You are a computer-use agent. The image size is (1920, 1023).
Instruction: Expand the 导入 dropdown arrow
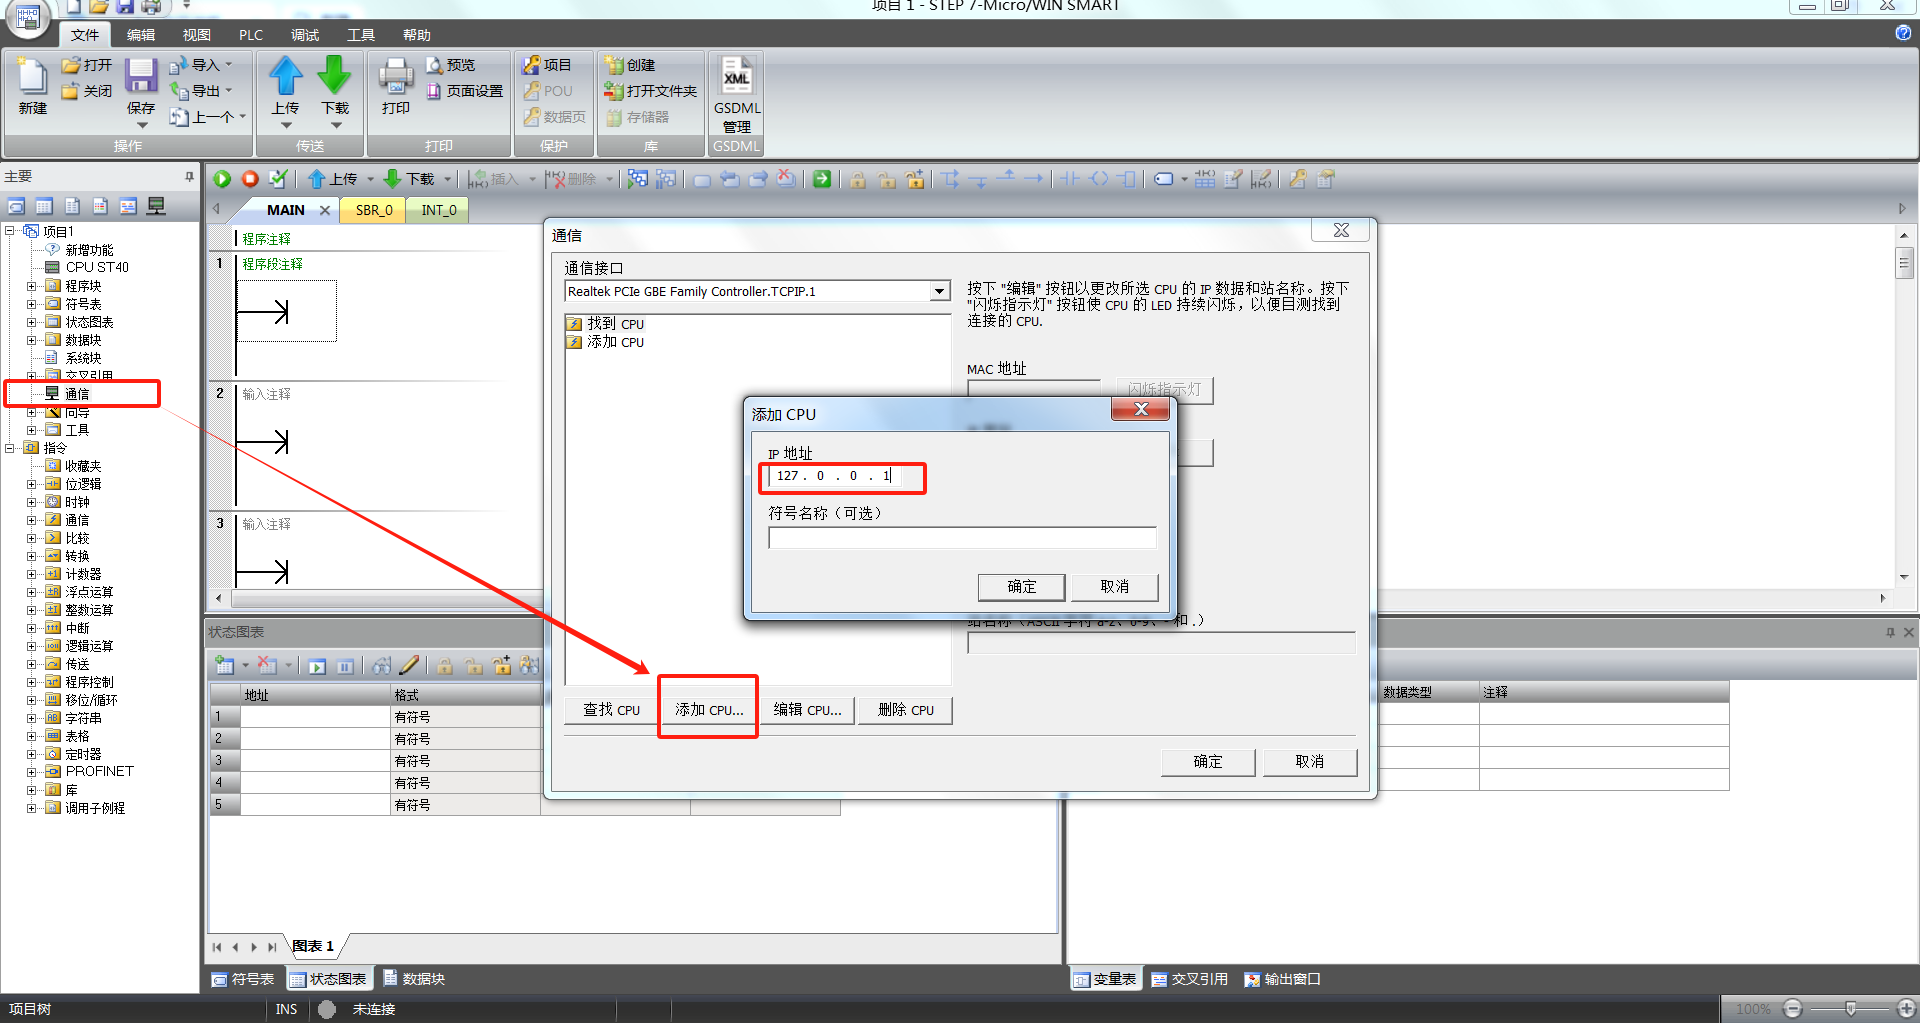coord(229,65)
